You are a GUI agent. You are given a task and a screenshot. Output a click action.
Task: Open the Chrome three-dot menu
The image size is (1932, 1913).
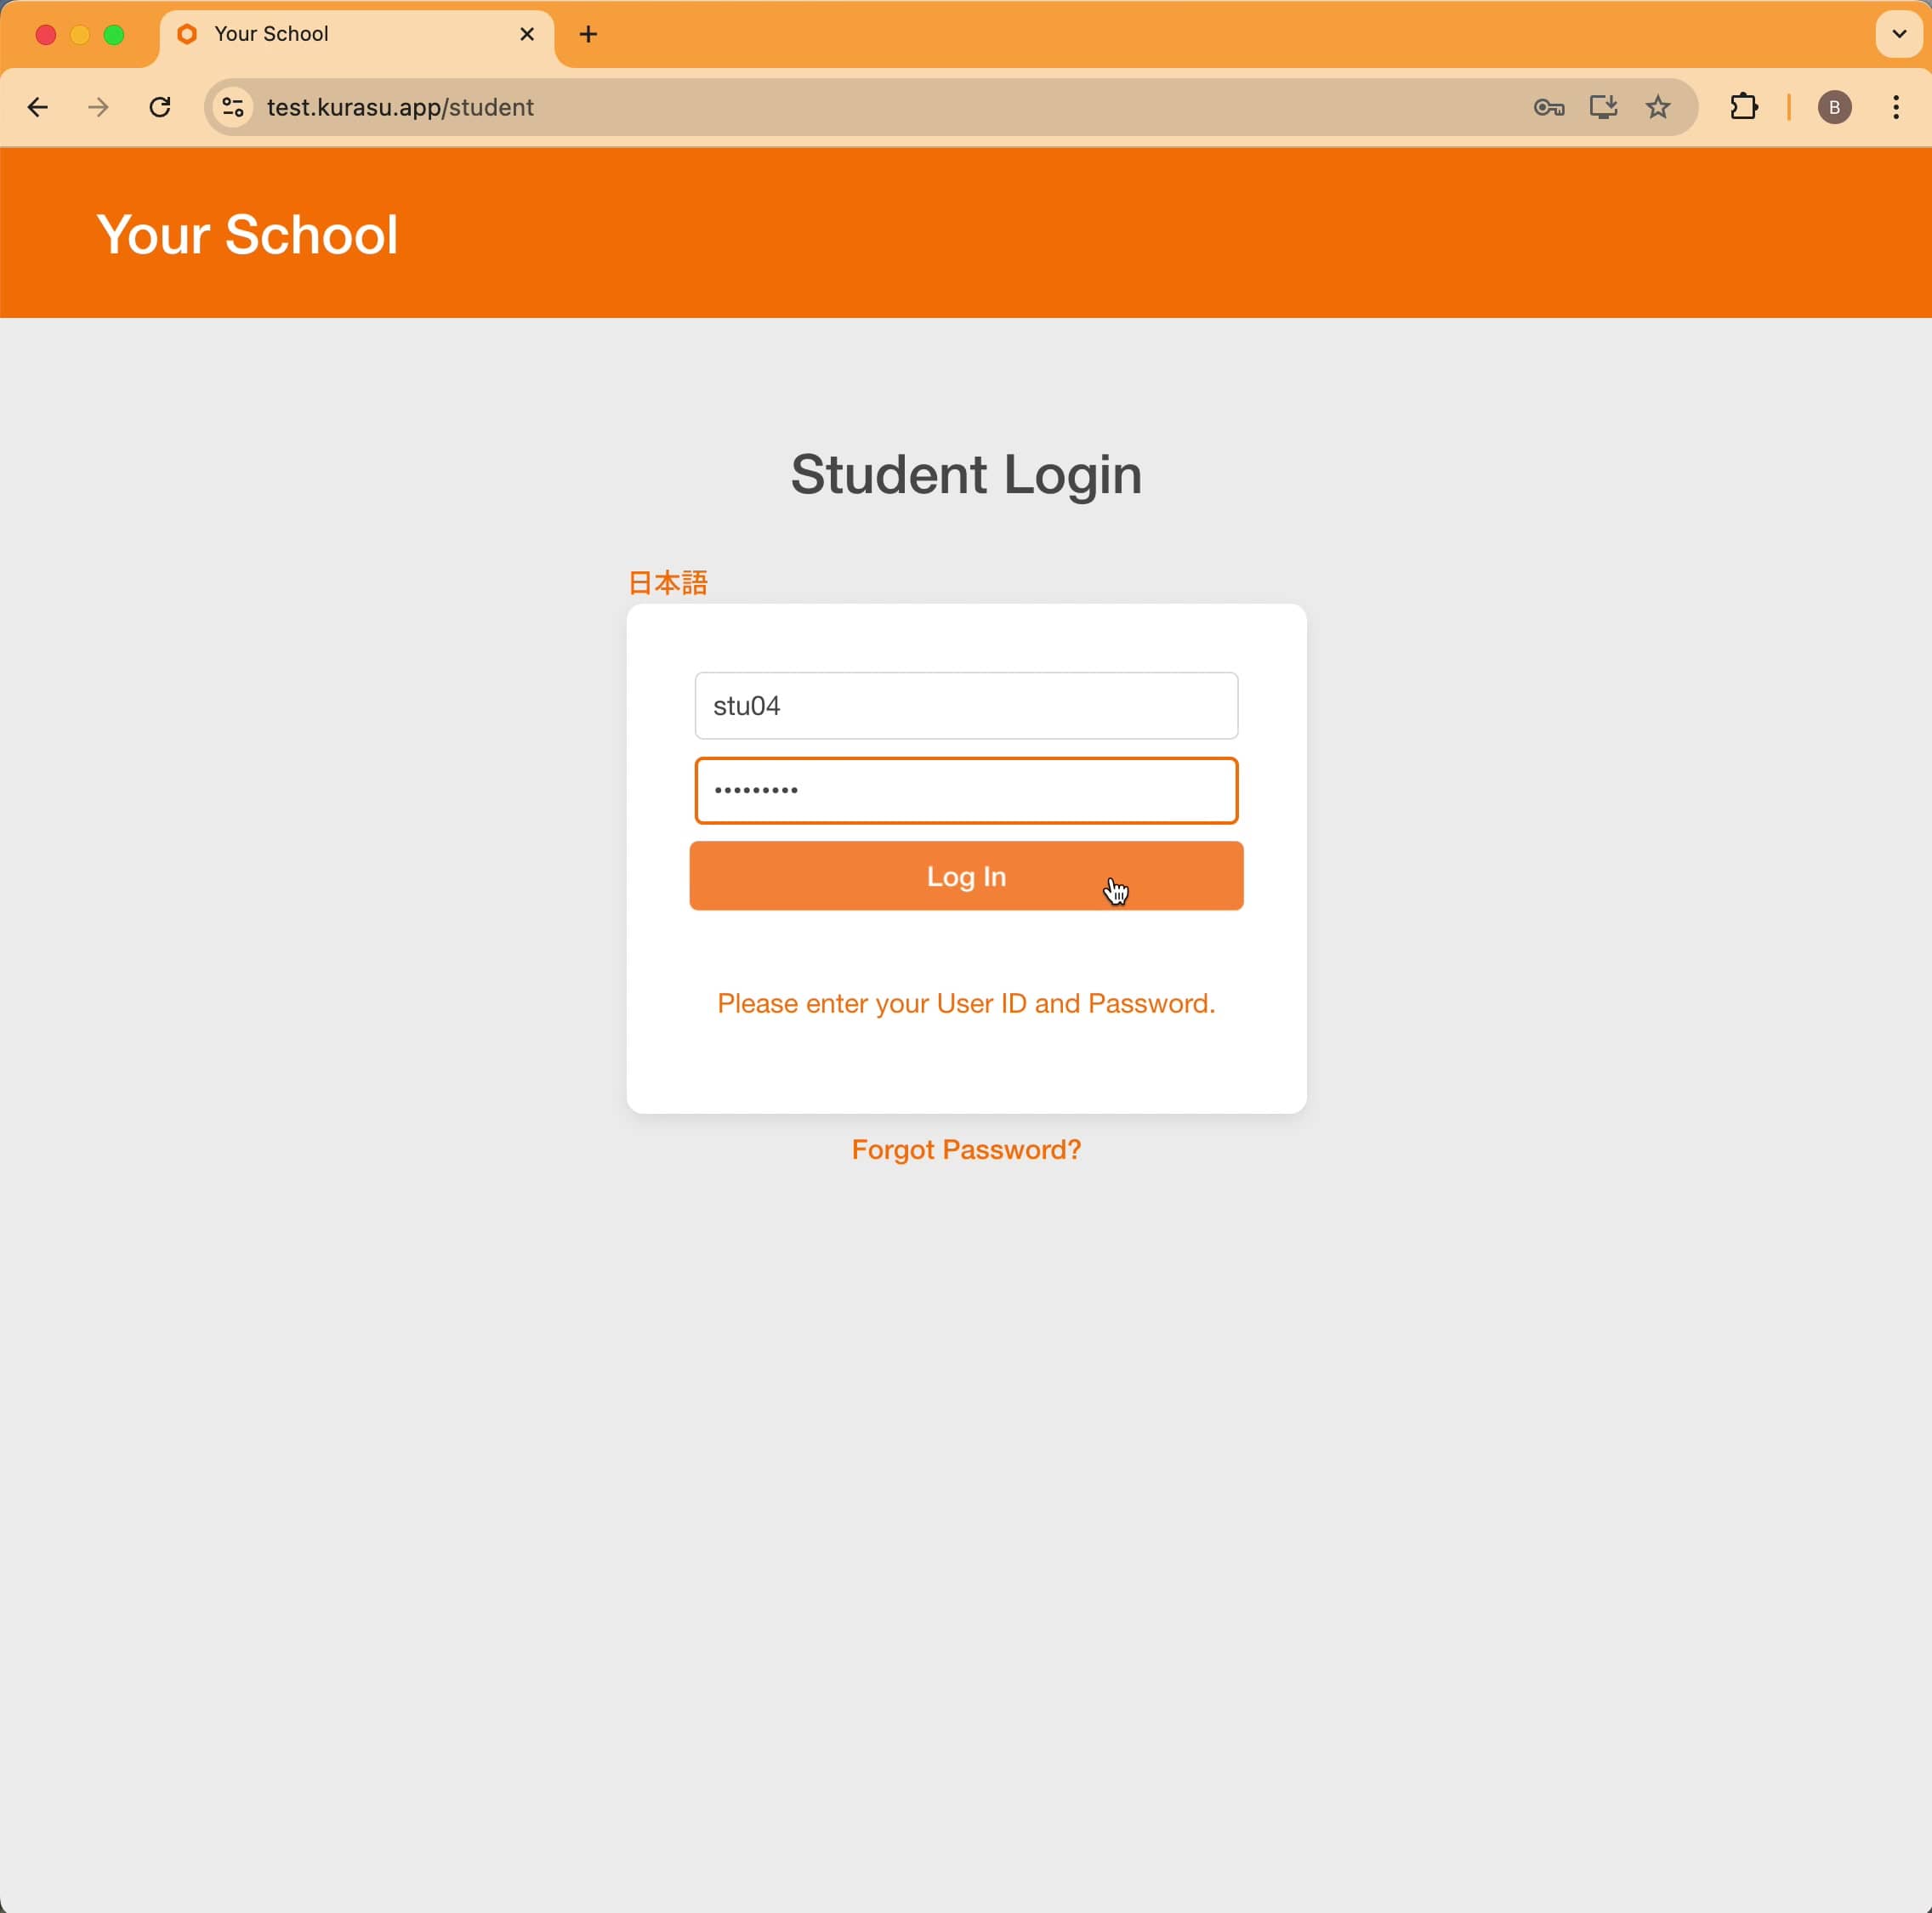[1896, 107]
